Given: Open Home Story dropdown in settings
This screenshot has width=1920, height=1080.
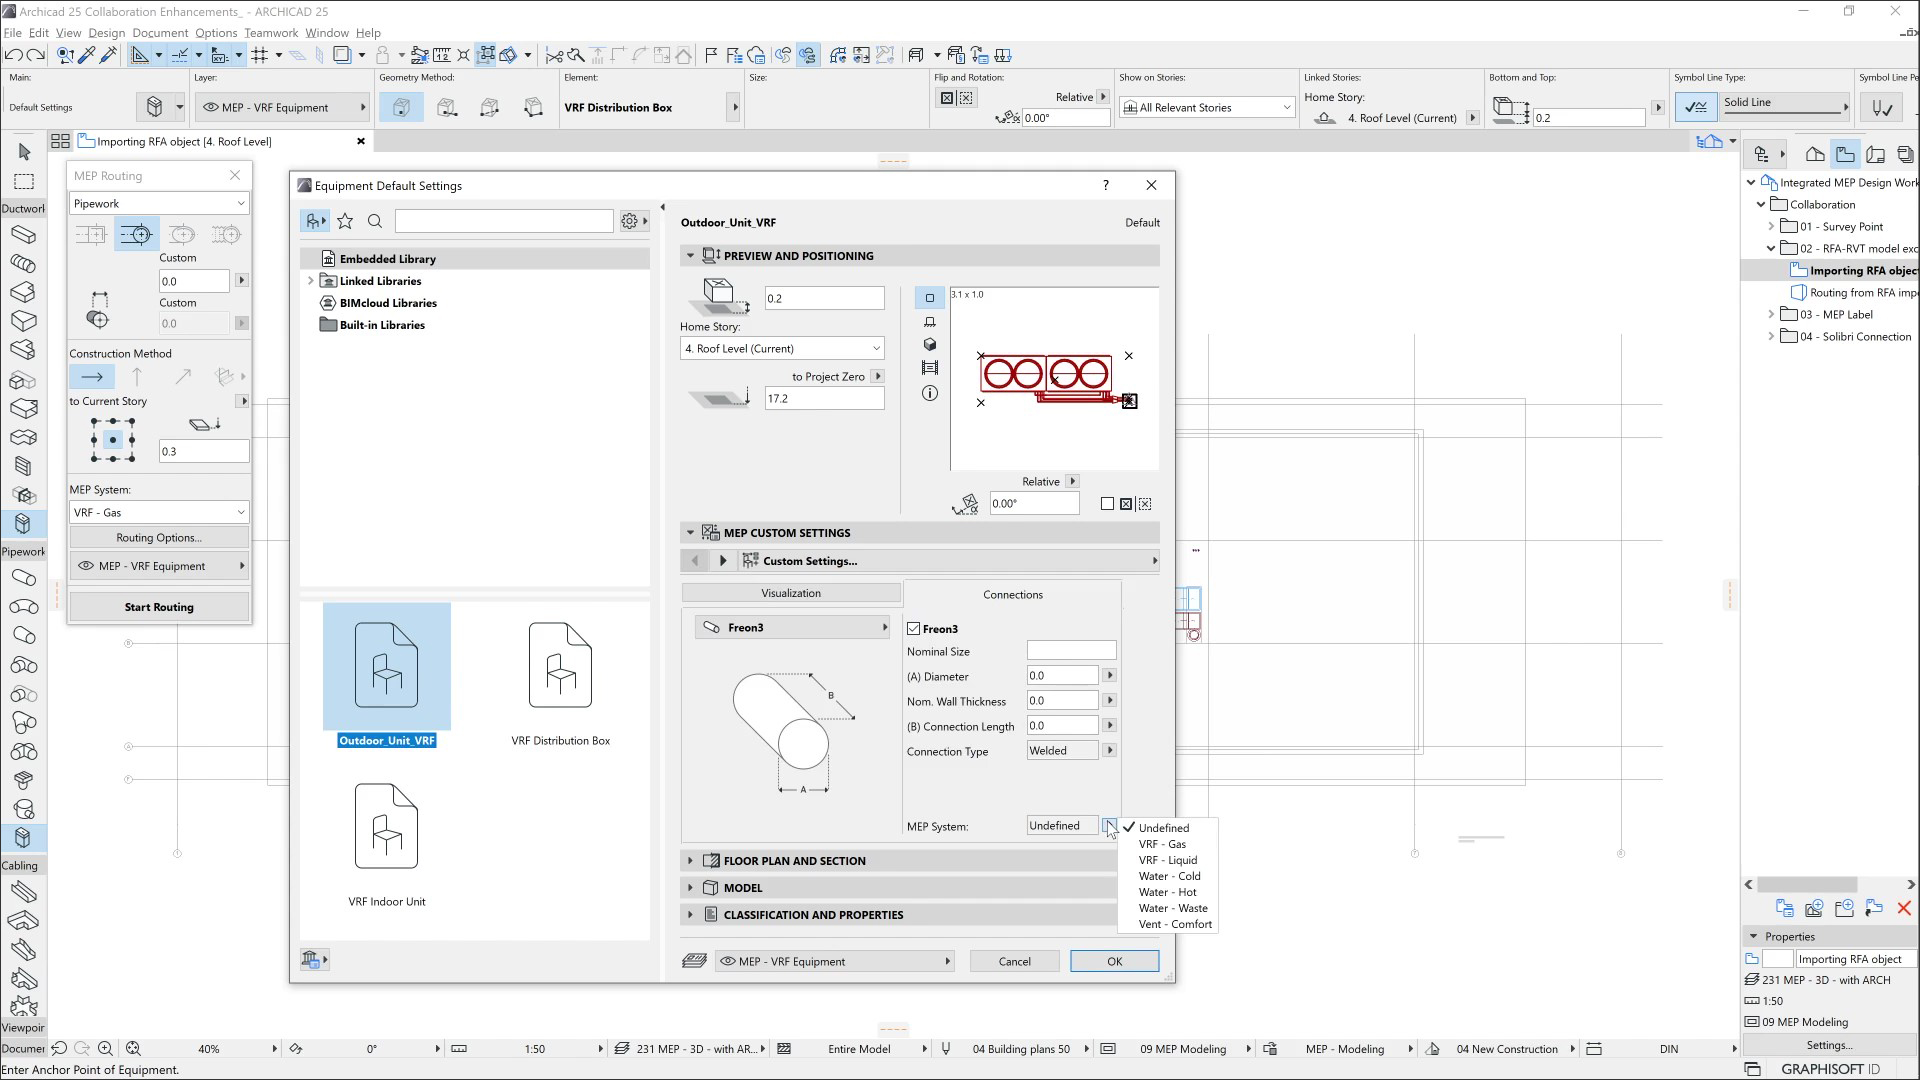Looking at the screenshot, I should [782, 348].
